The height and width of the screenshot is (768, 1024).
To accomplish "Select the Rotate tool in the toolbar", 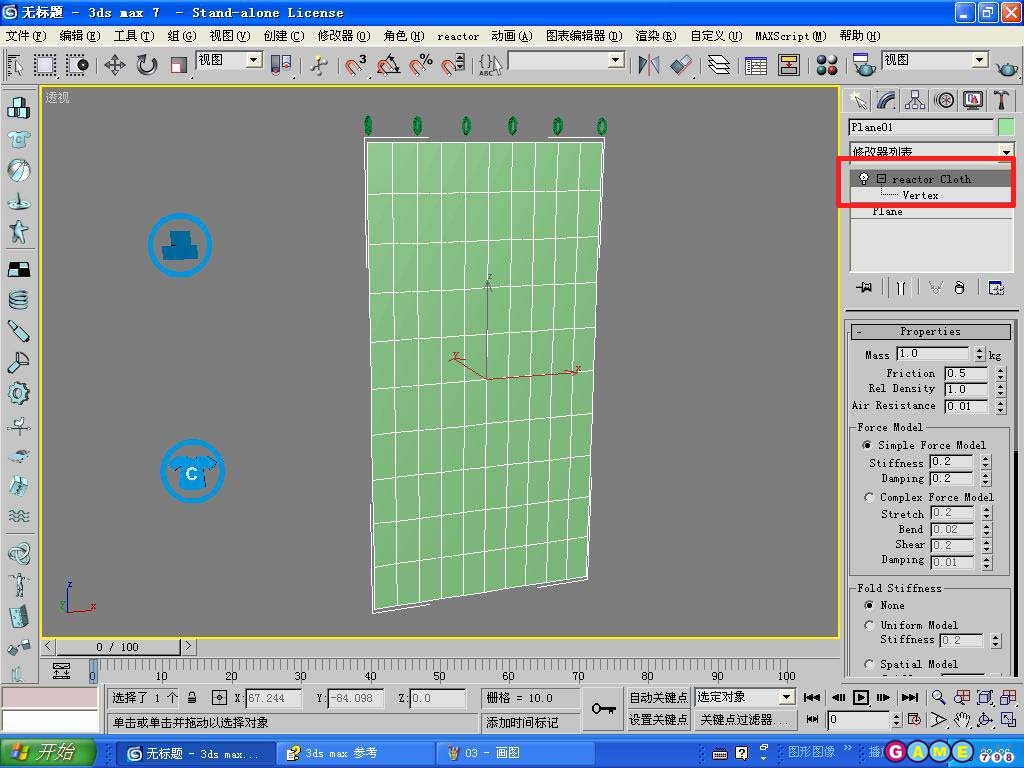I will pyautogui.click(x=147, y=65).
